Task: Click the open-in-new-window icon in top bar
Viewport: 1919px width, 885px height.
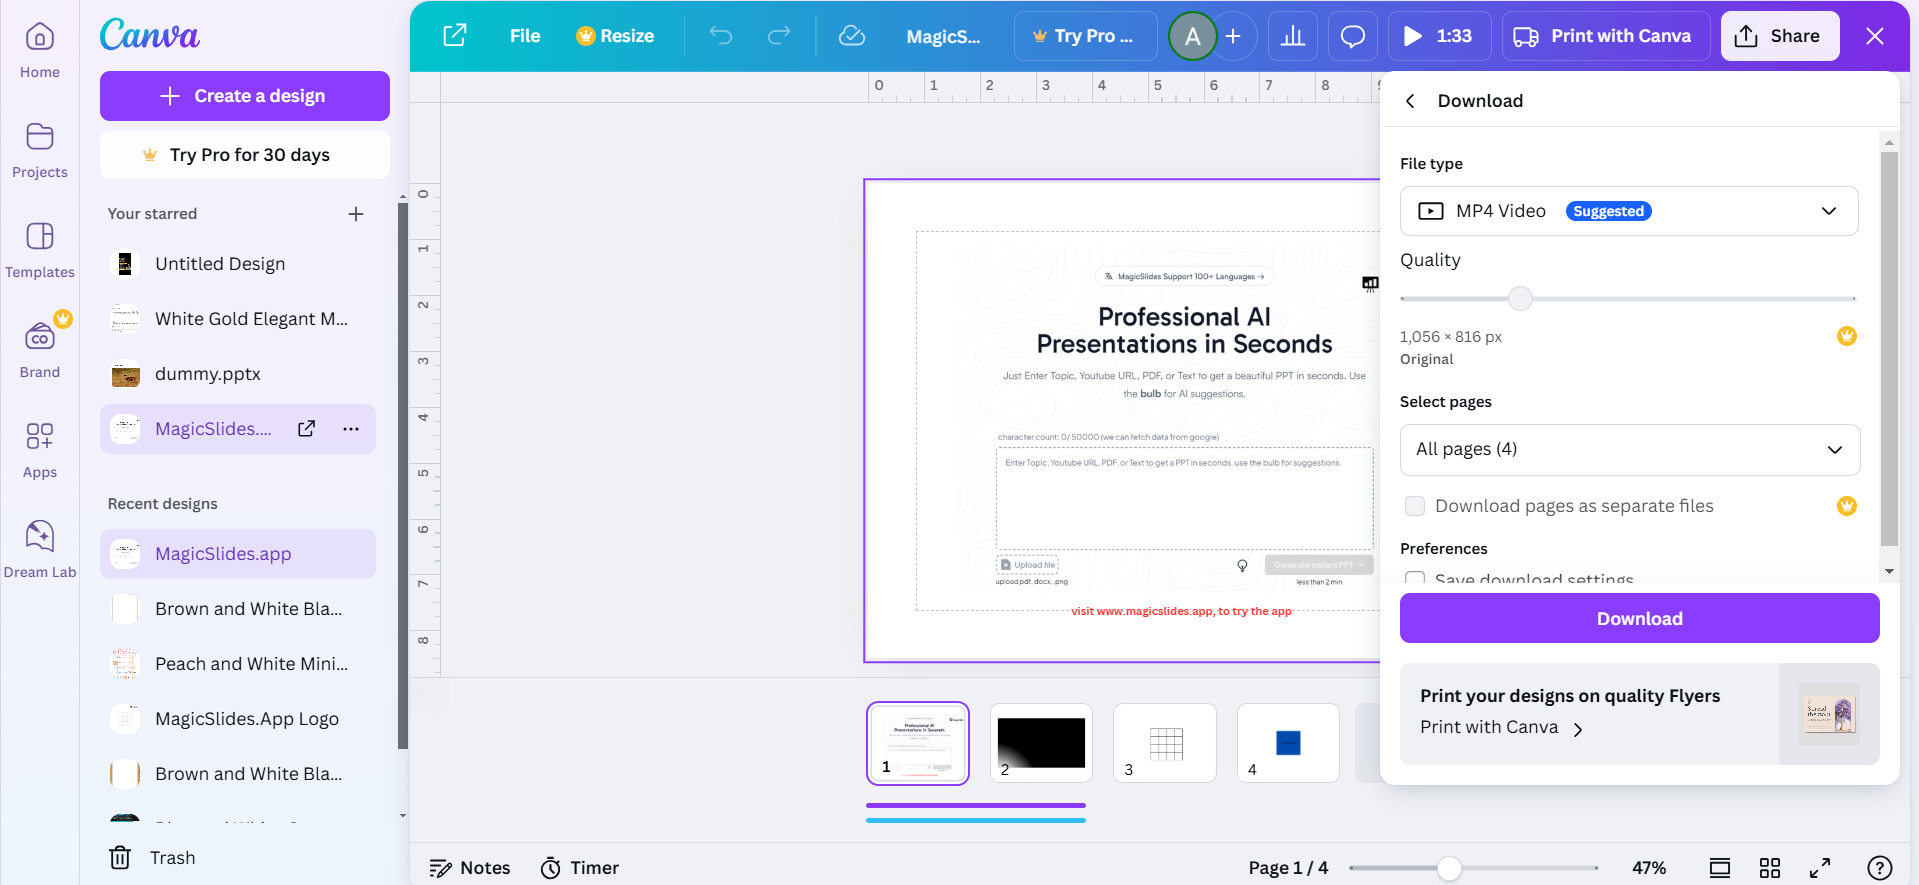Action: tap(455, 36)
